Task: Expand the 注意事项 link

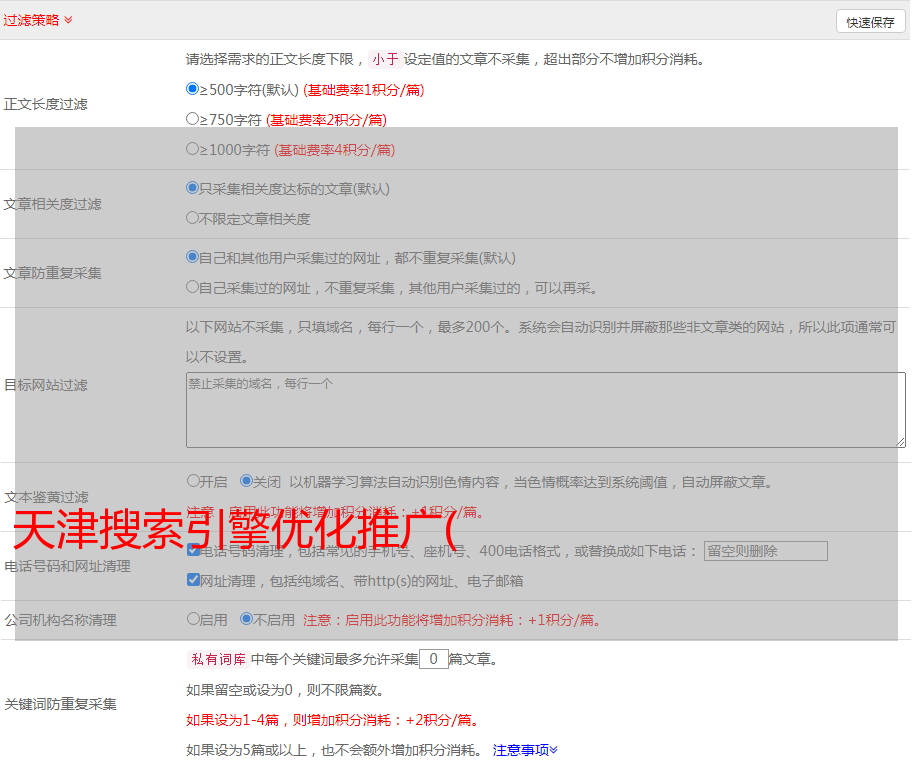Action: coord(525,749)
